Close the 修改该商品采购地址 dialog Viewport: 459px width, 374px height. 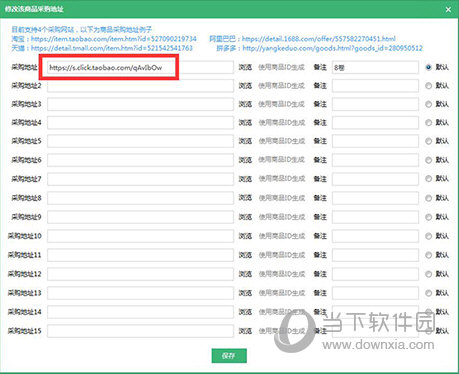(x=448, y=10)
